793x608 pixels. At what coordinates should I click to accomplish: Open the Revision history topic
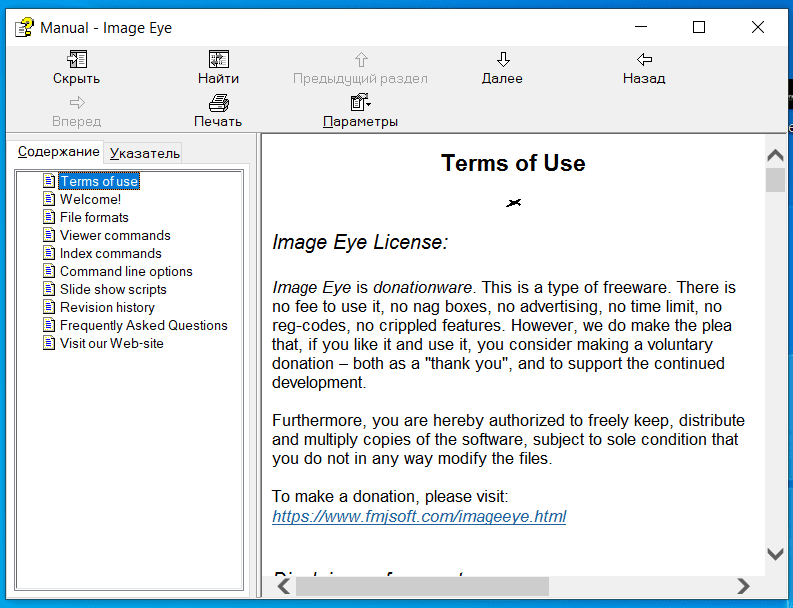click(107, 308)
